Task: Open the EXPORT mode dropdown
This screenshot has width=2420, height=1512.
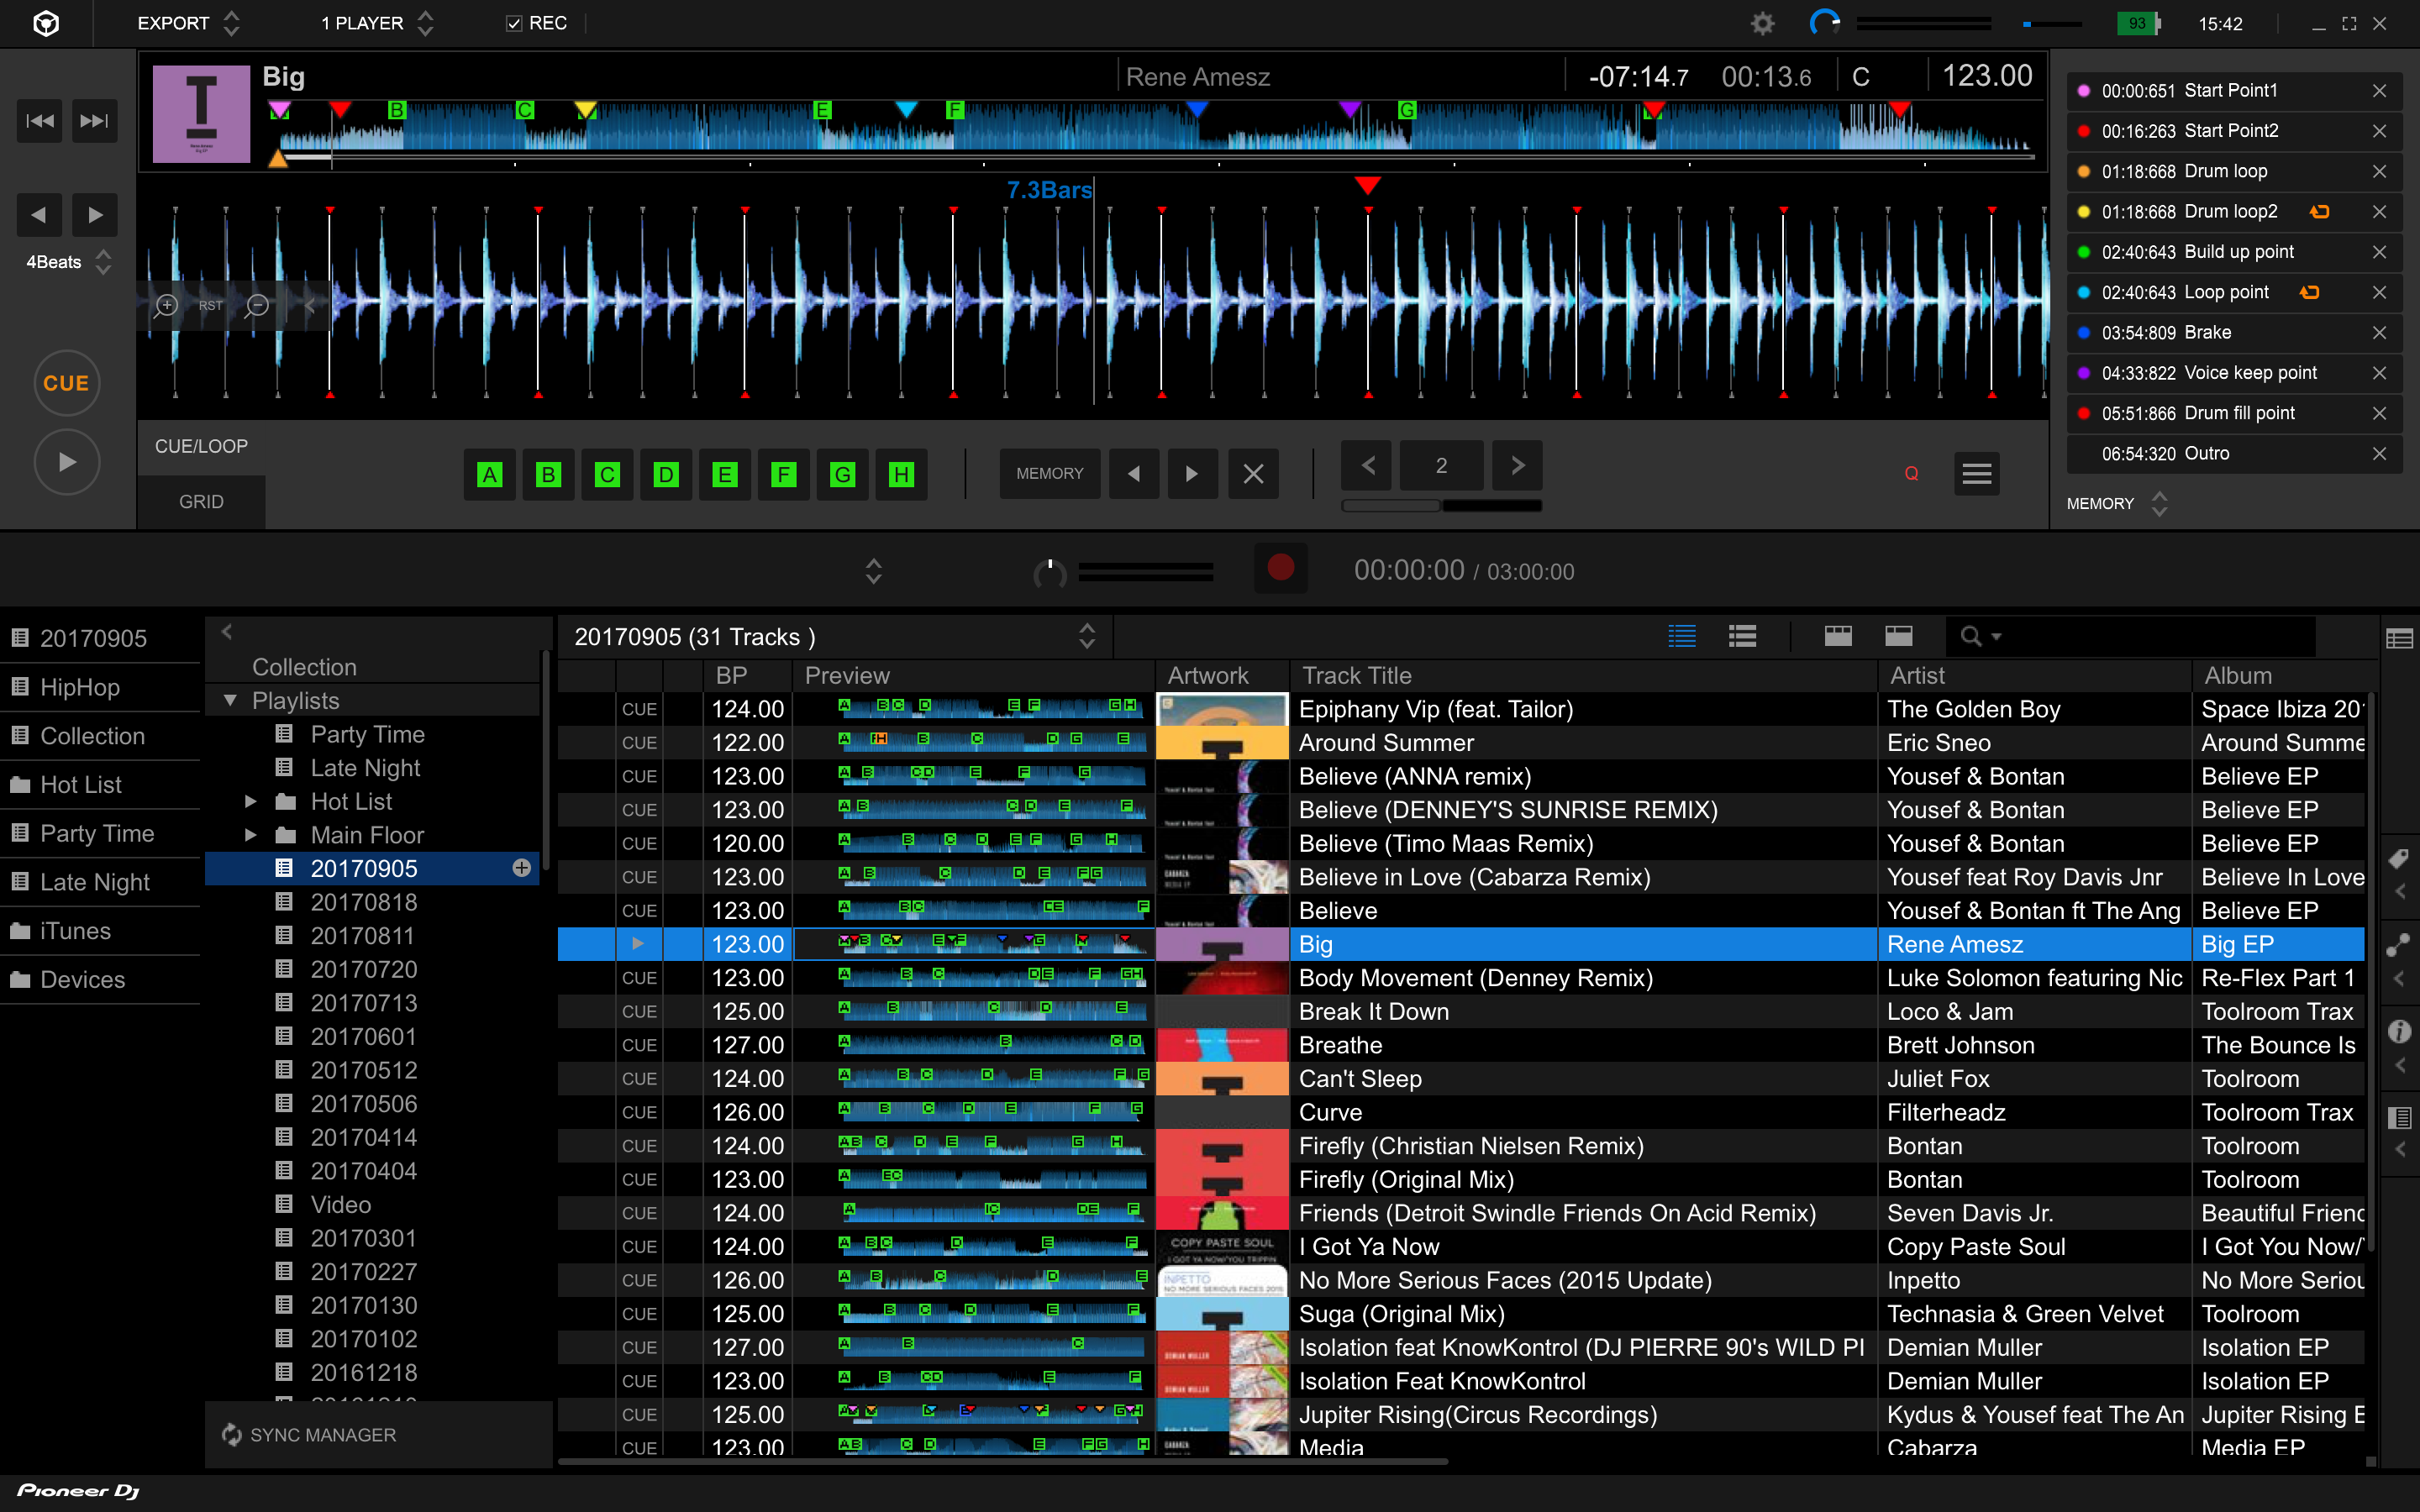Action: click(188, 23)
